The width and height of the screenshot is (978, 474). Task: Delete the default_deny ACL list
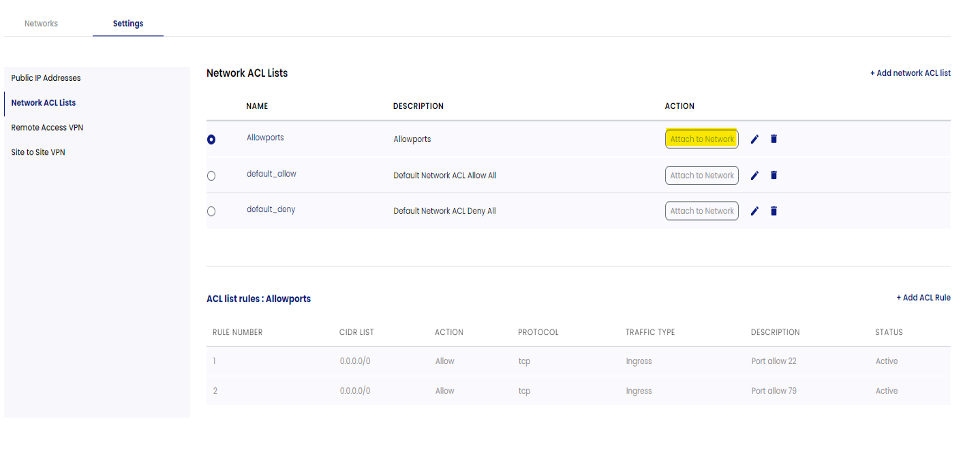tap(774, 211)
